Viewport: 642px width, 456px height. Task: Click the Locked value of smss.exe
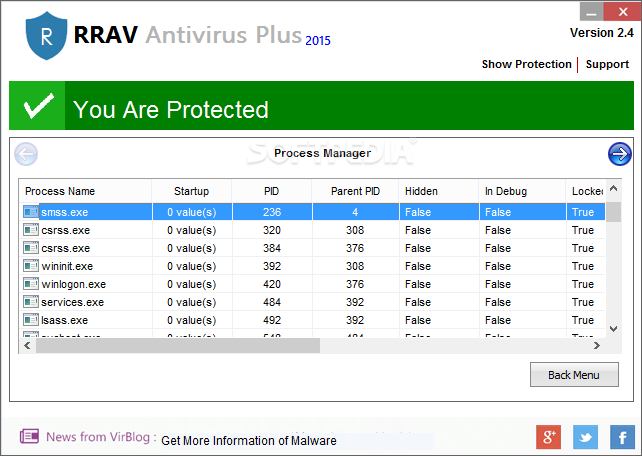pyautogui.click(x=583, y=212)
